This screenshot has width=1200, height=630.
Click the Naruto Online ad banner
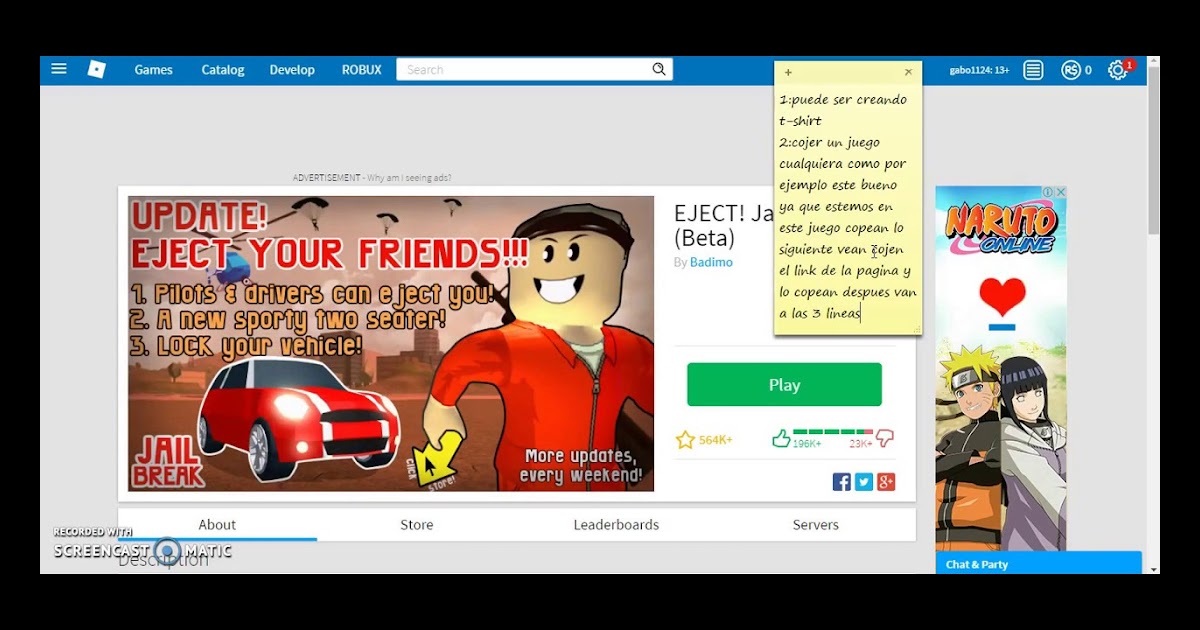click(x=1001, y=368)
